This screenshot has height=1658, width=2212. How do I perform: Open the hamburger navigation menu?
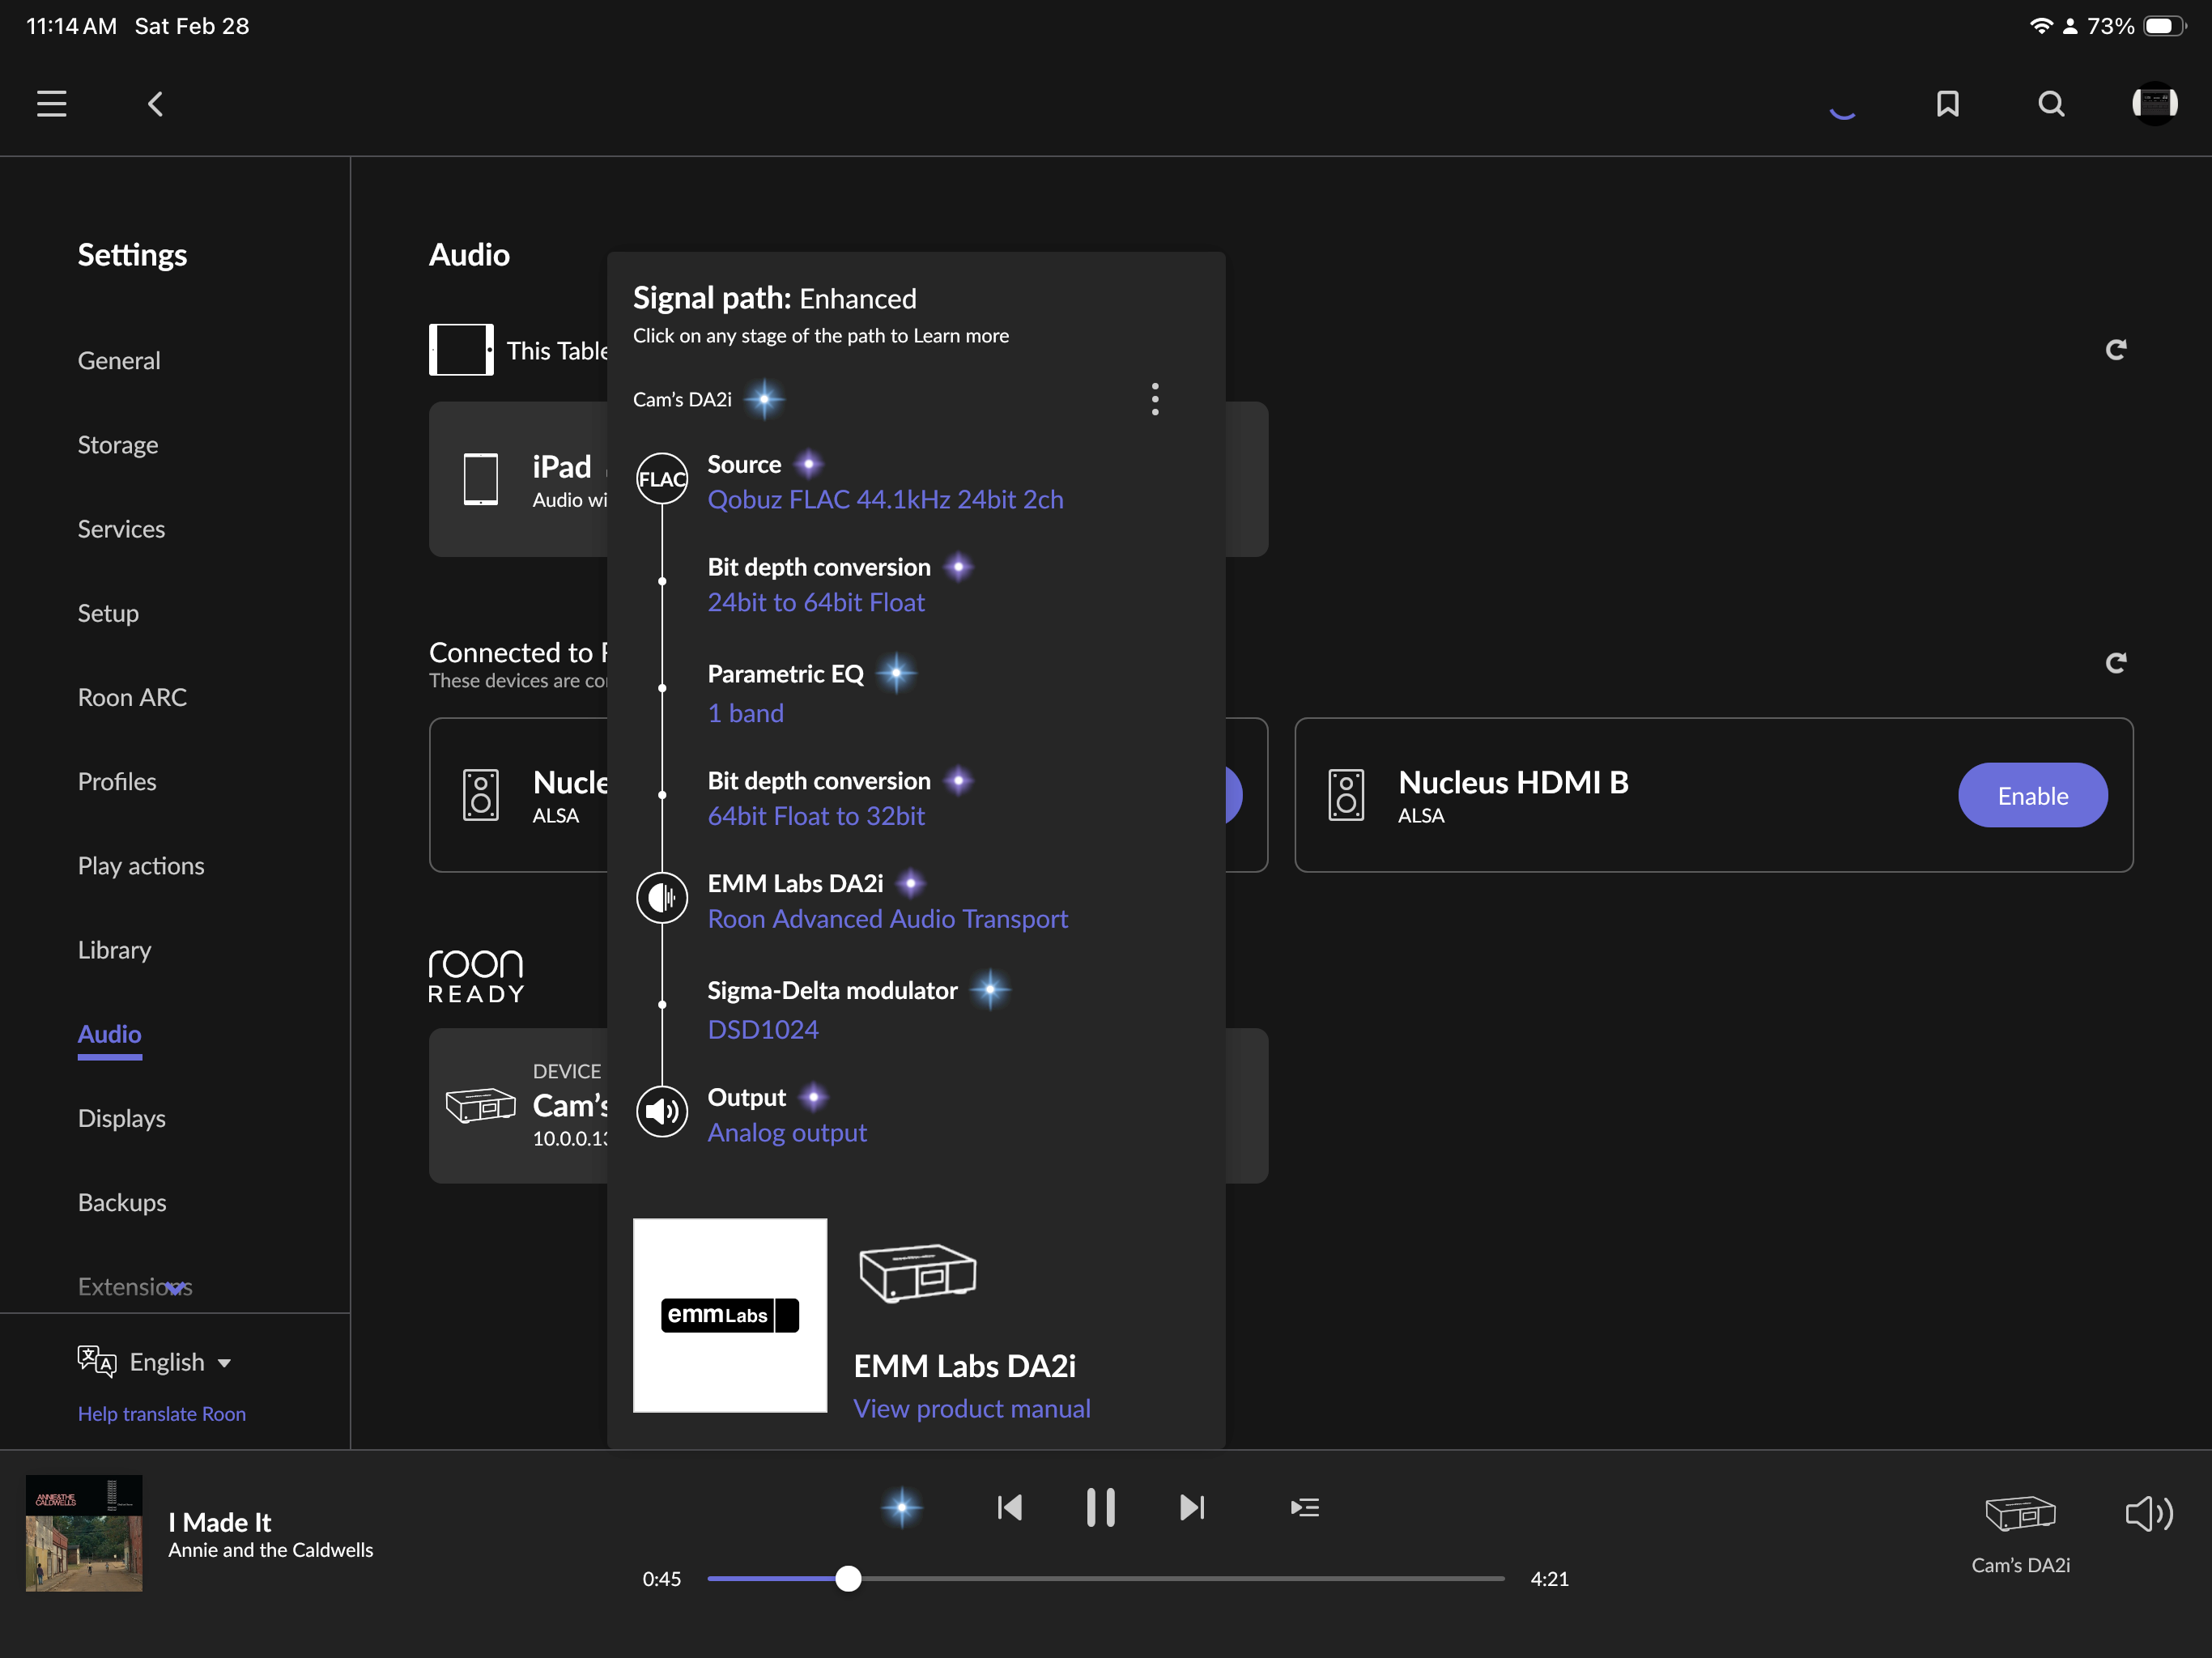[x=52, y=104]
